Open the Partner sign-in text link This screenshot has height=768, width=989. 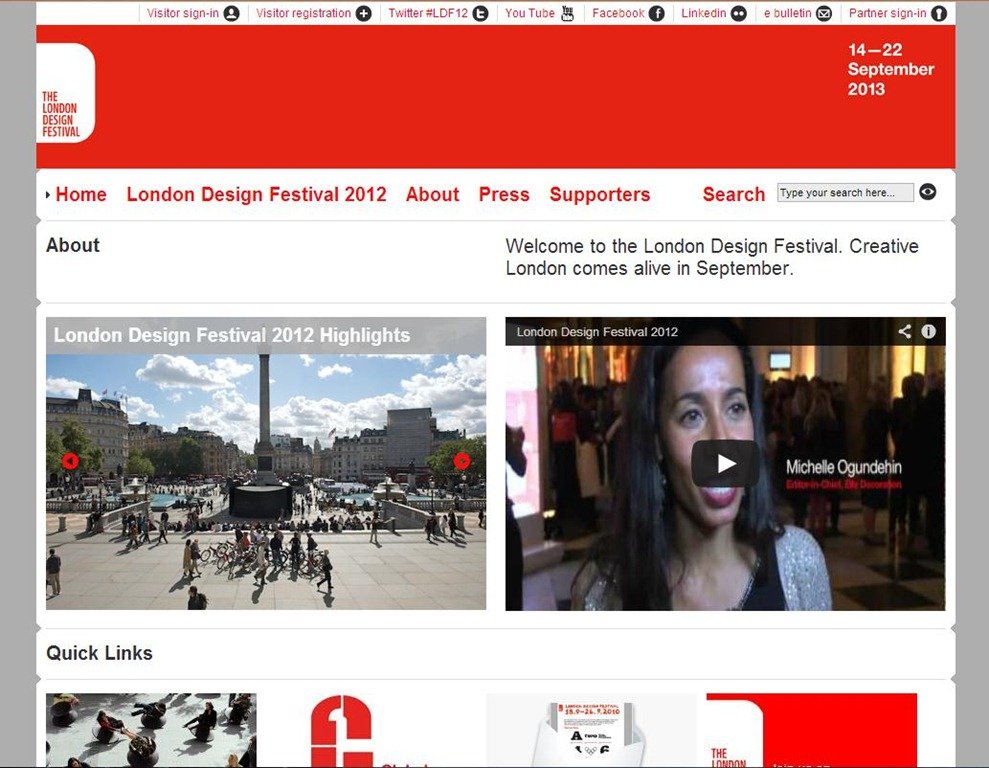(x=887, y=13)
